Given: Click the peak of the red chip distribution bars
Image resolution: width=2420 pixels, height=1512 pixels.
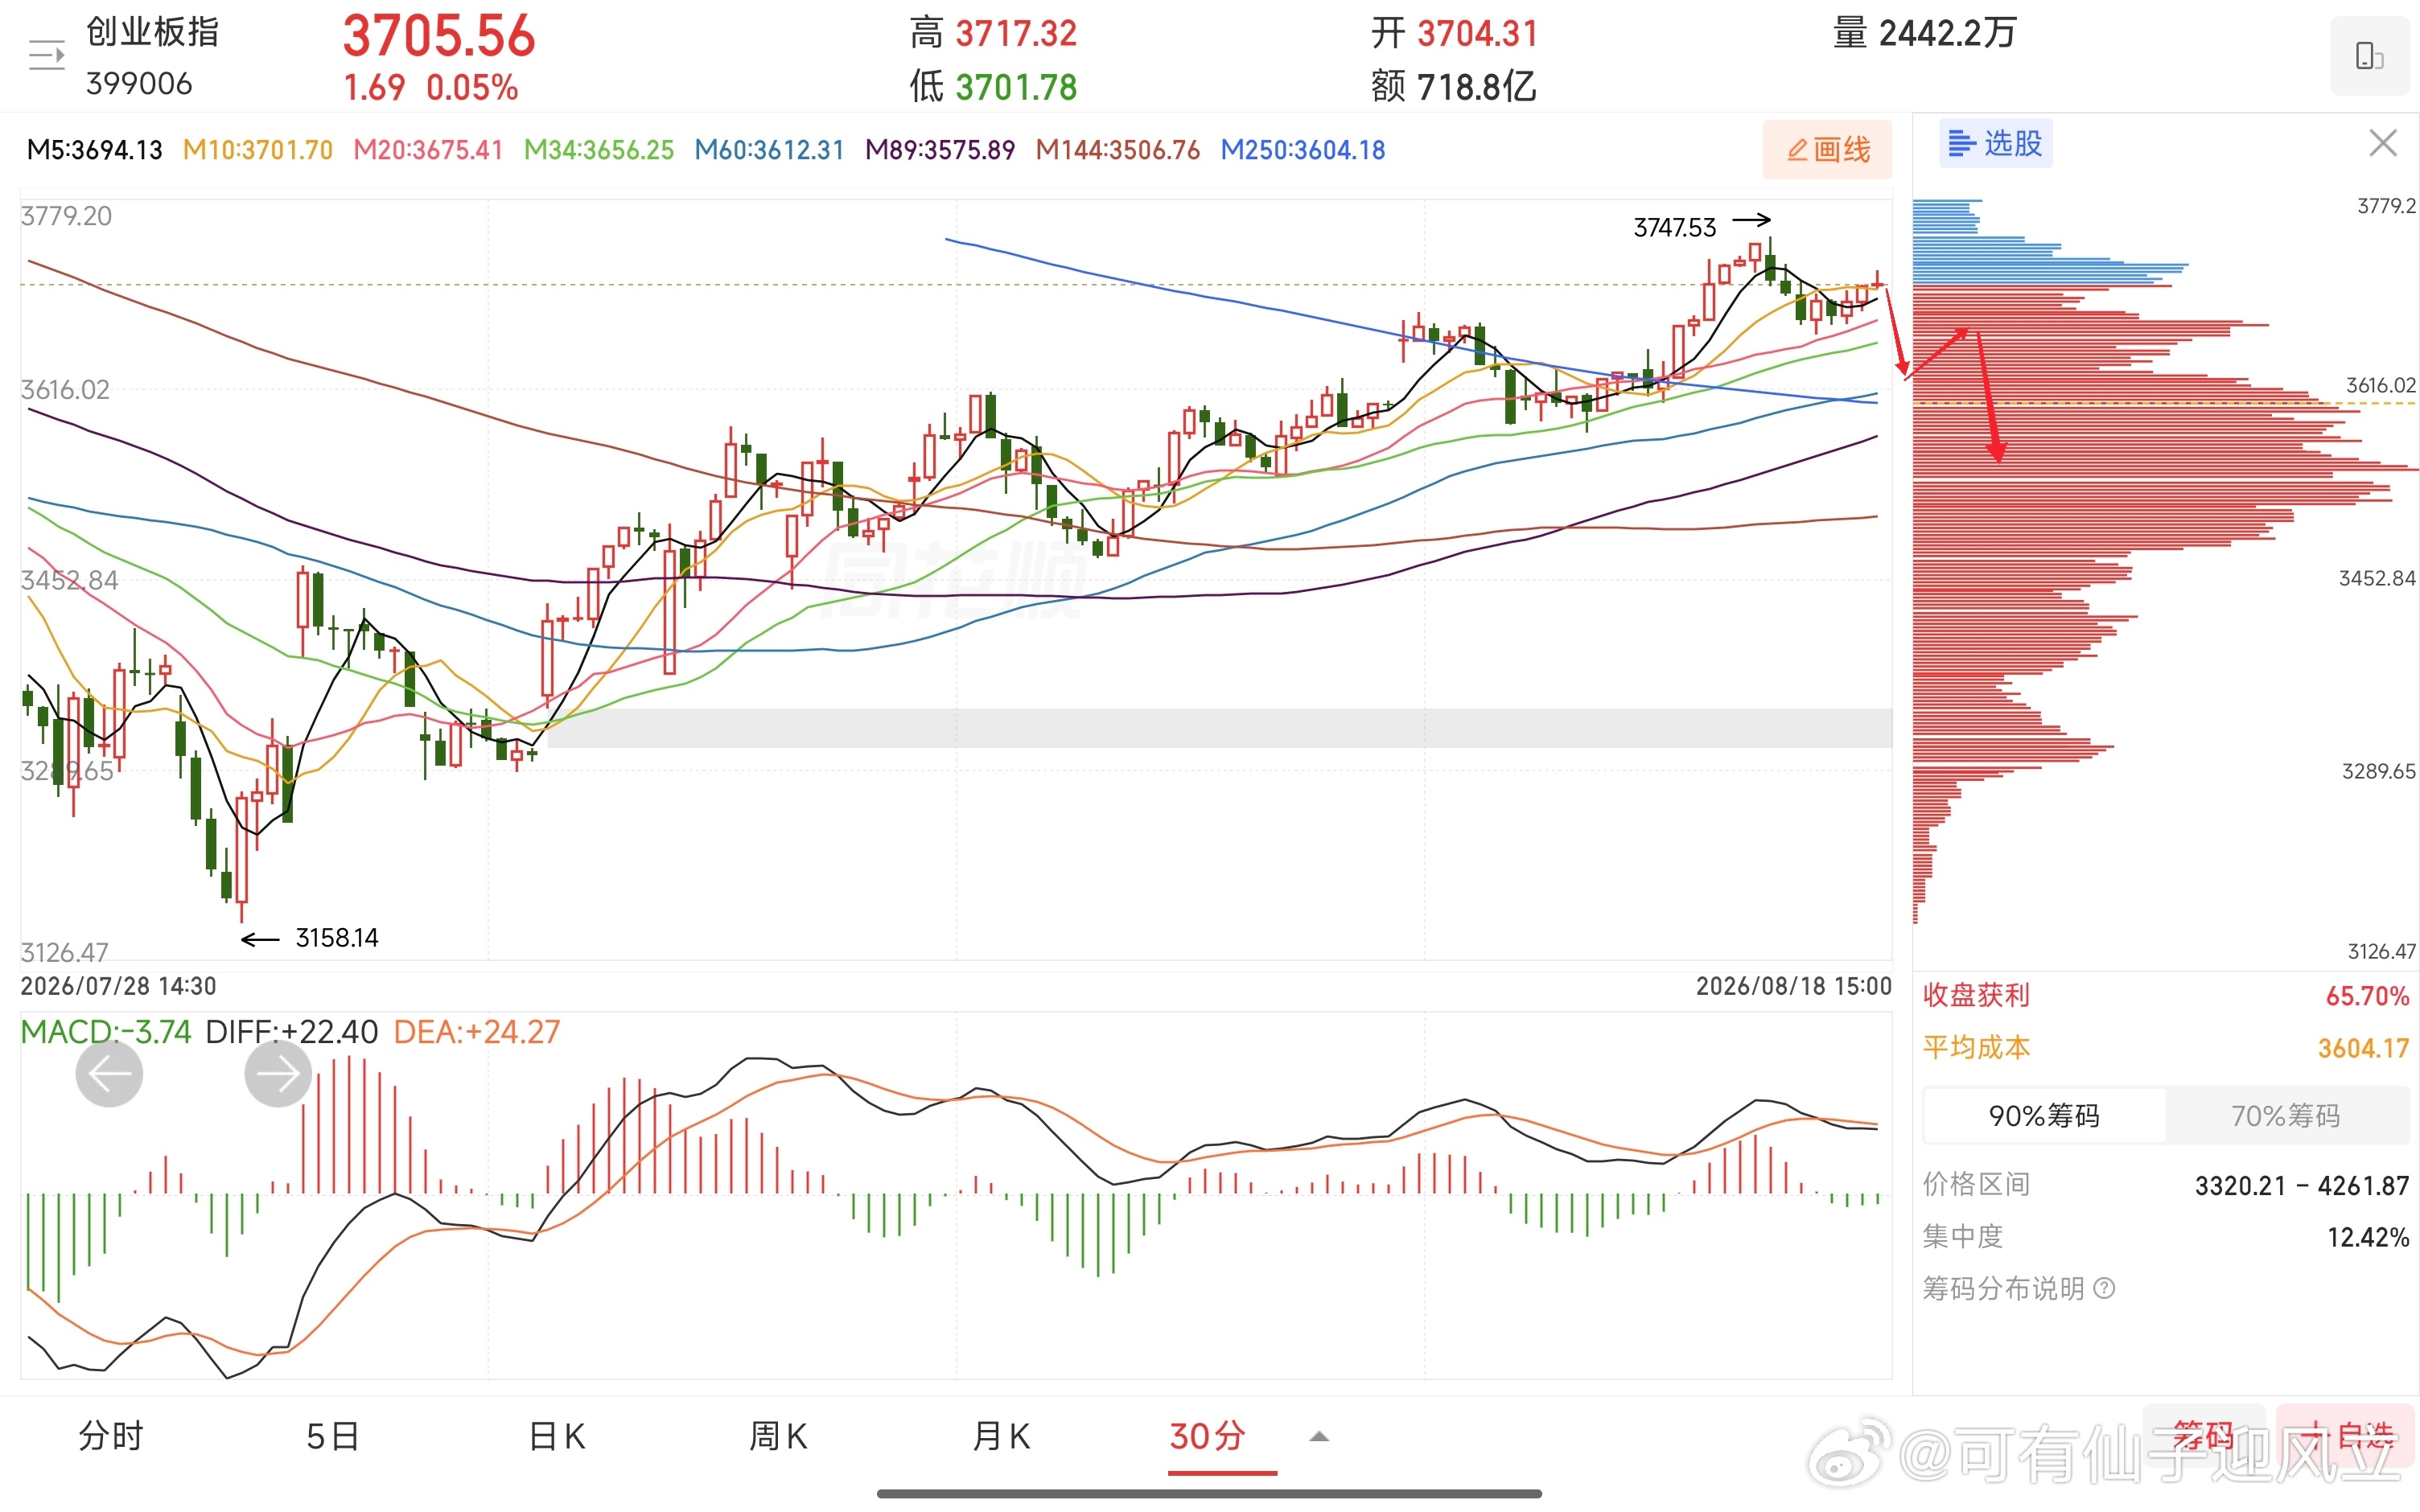Looking at the screenshot, I should click(2398, 468).
